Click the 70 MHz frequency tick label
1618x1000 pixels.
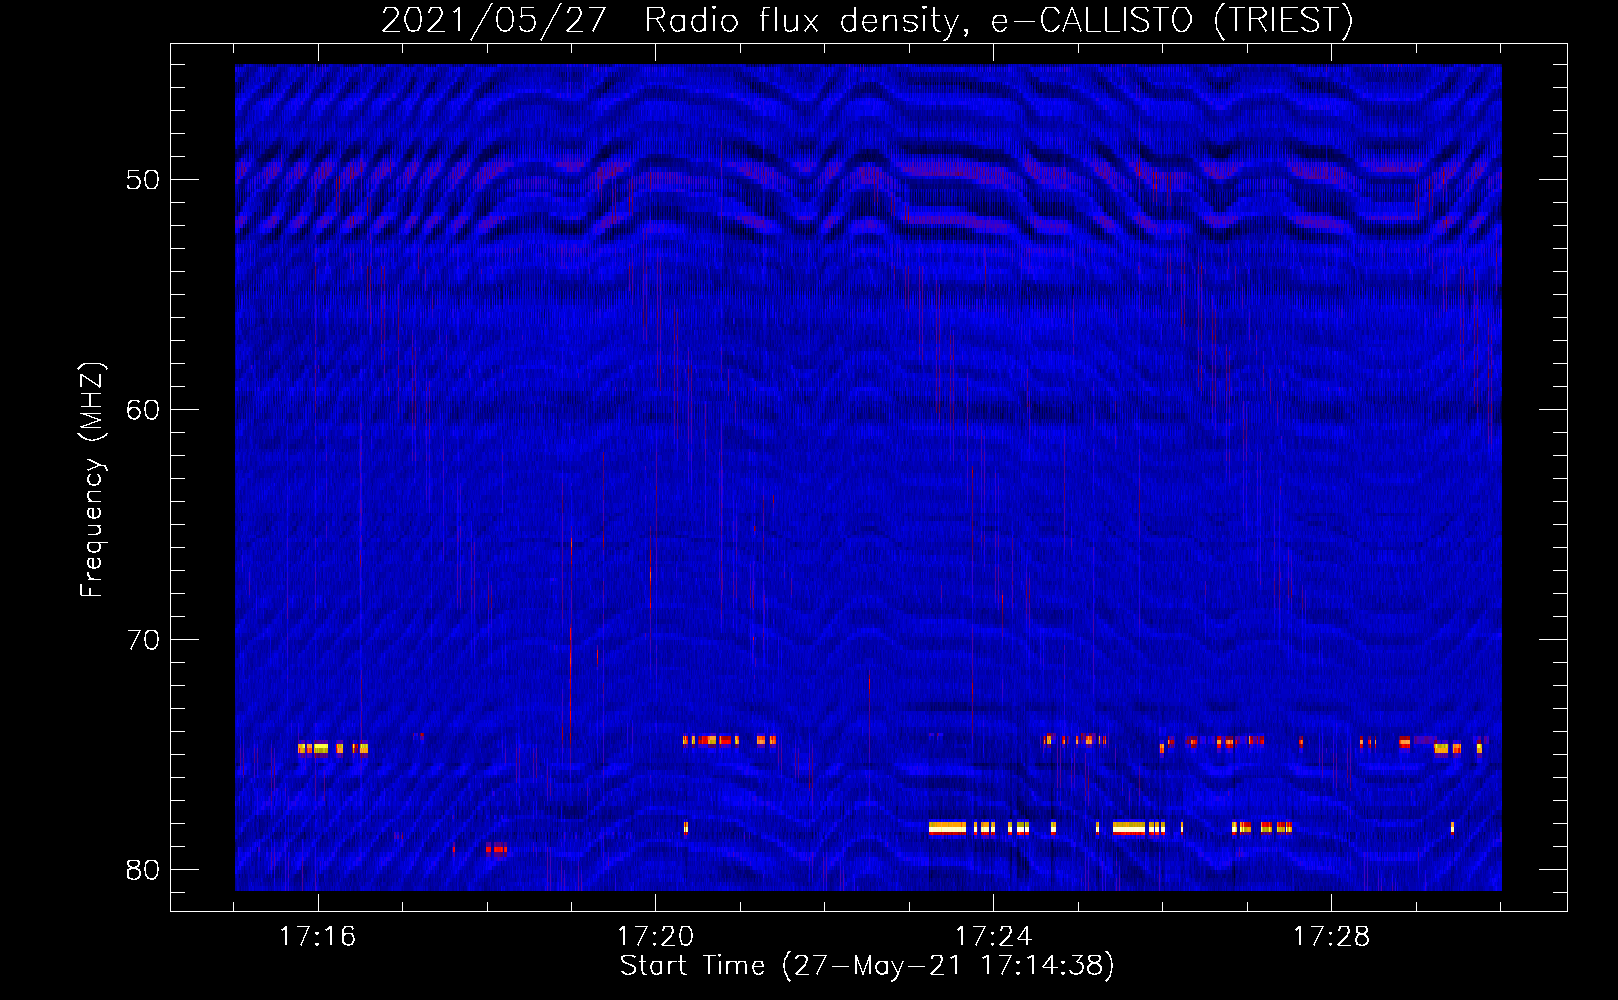click(143, 640)
